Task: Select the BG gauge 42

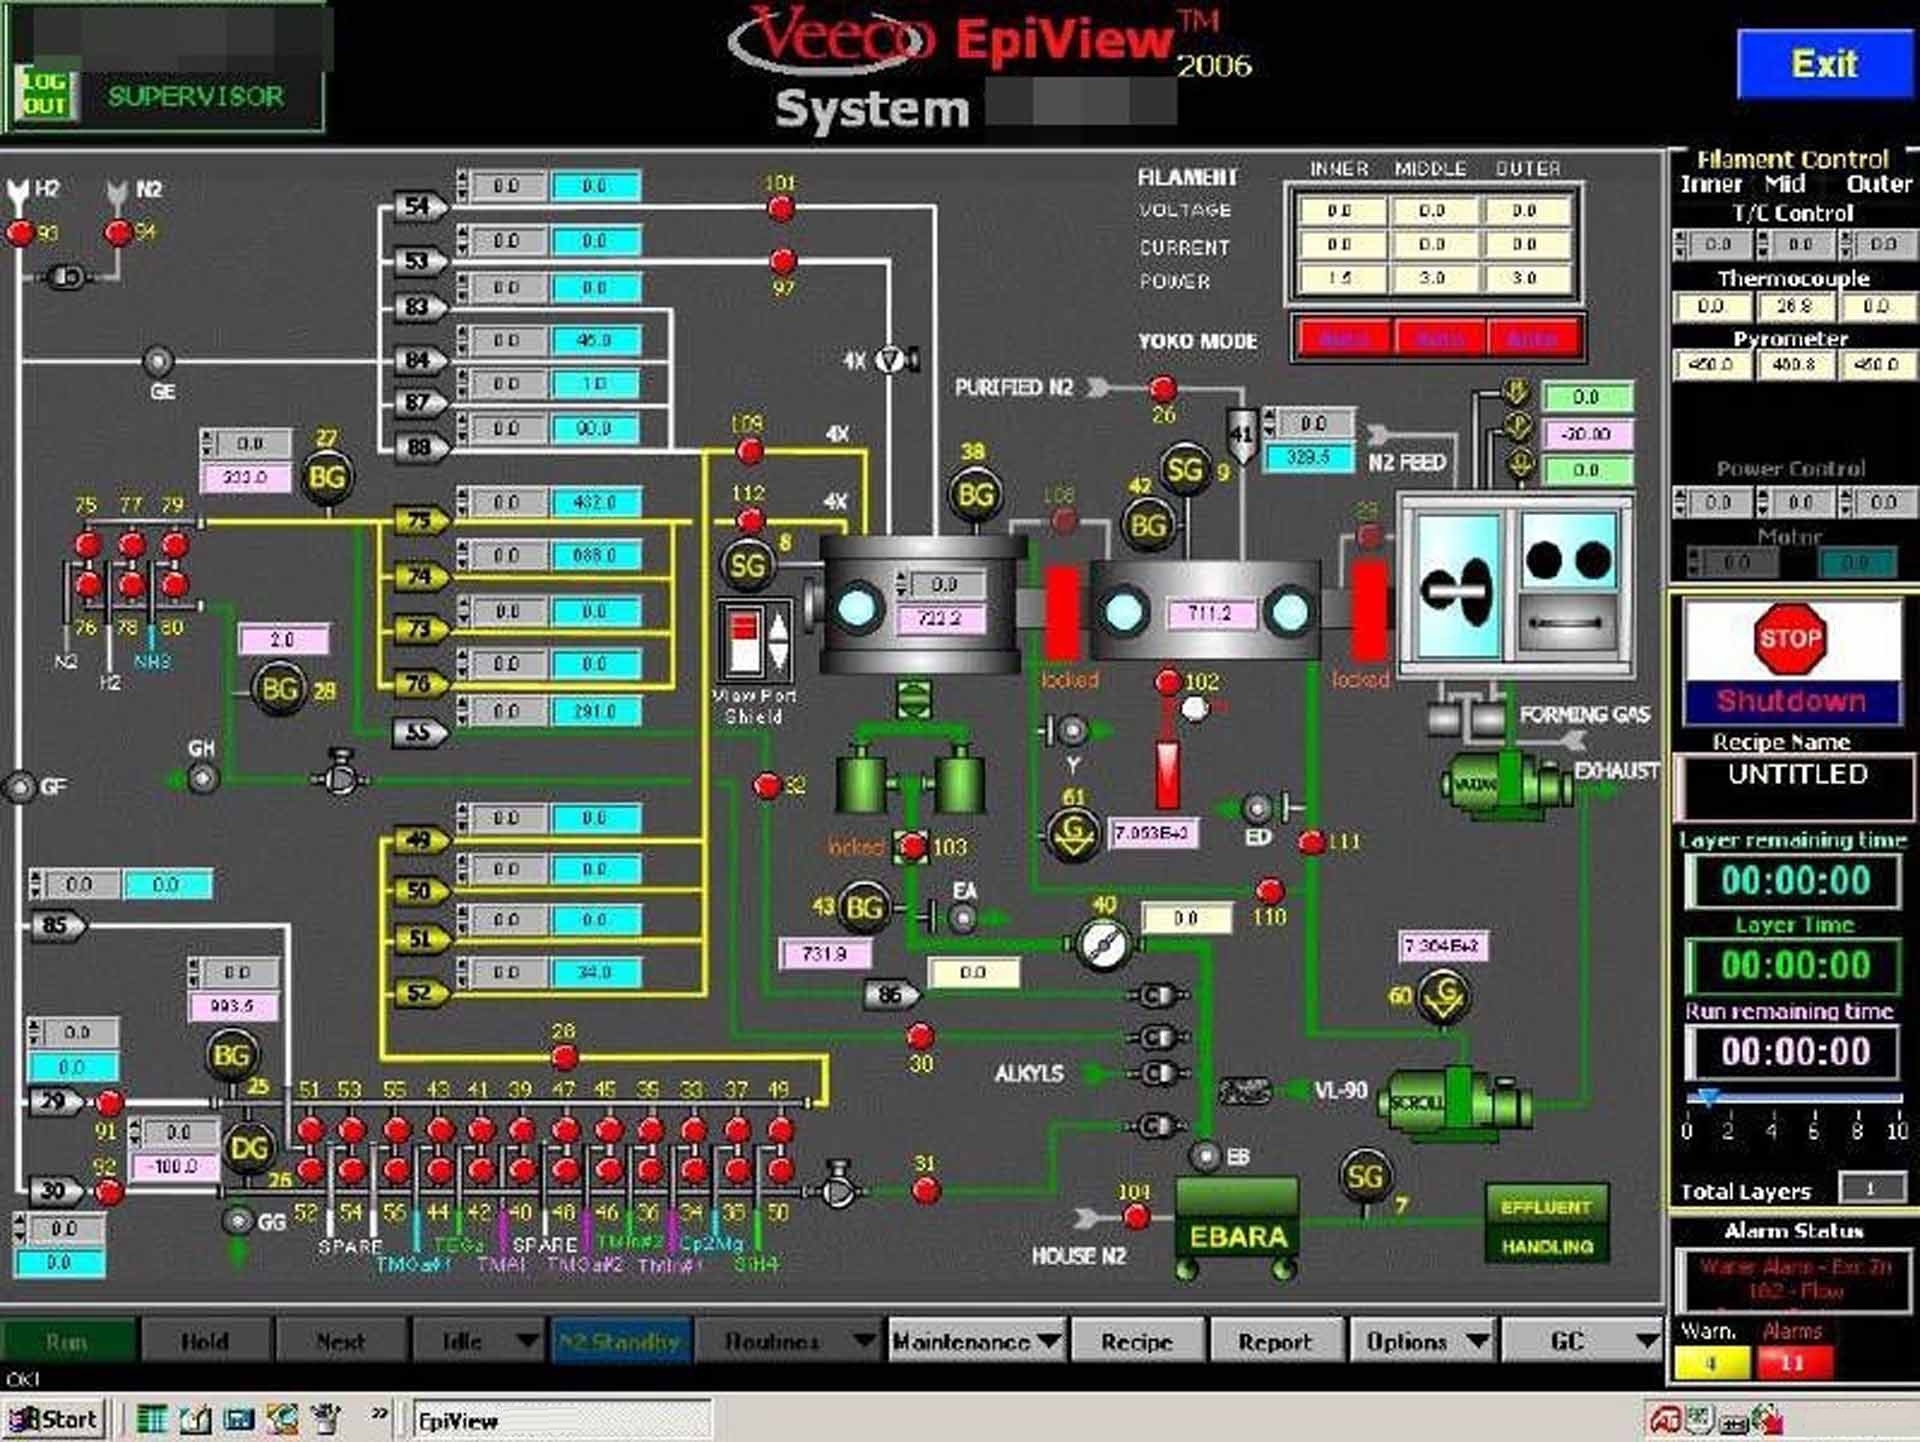Action: [x=1148, y=525]
